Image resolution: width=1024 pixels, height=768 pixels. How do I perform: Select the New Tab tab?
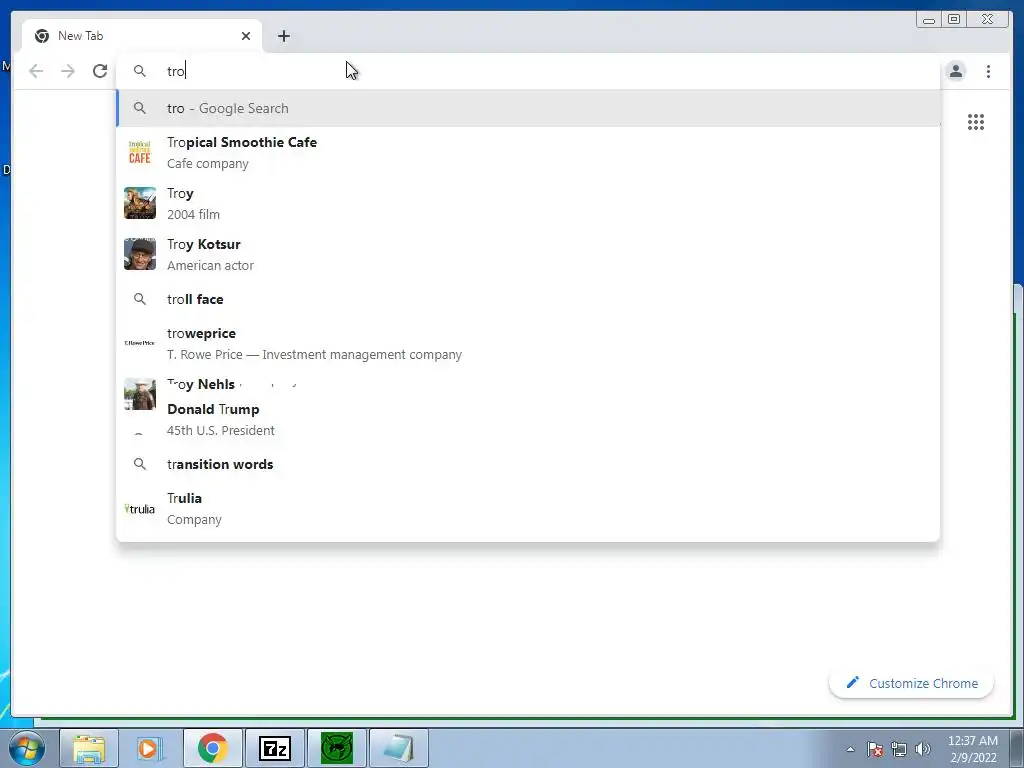(142, 36)
